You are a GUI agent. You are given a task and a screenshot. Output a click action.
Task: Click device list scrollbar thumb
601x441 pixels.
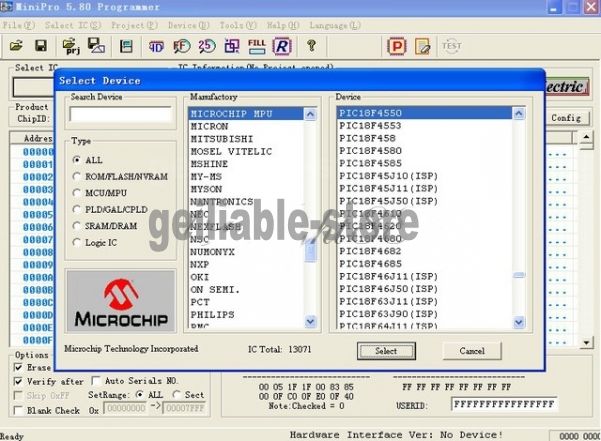point(519,275)
